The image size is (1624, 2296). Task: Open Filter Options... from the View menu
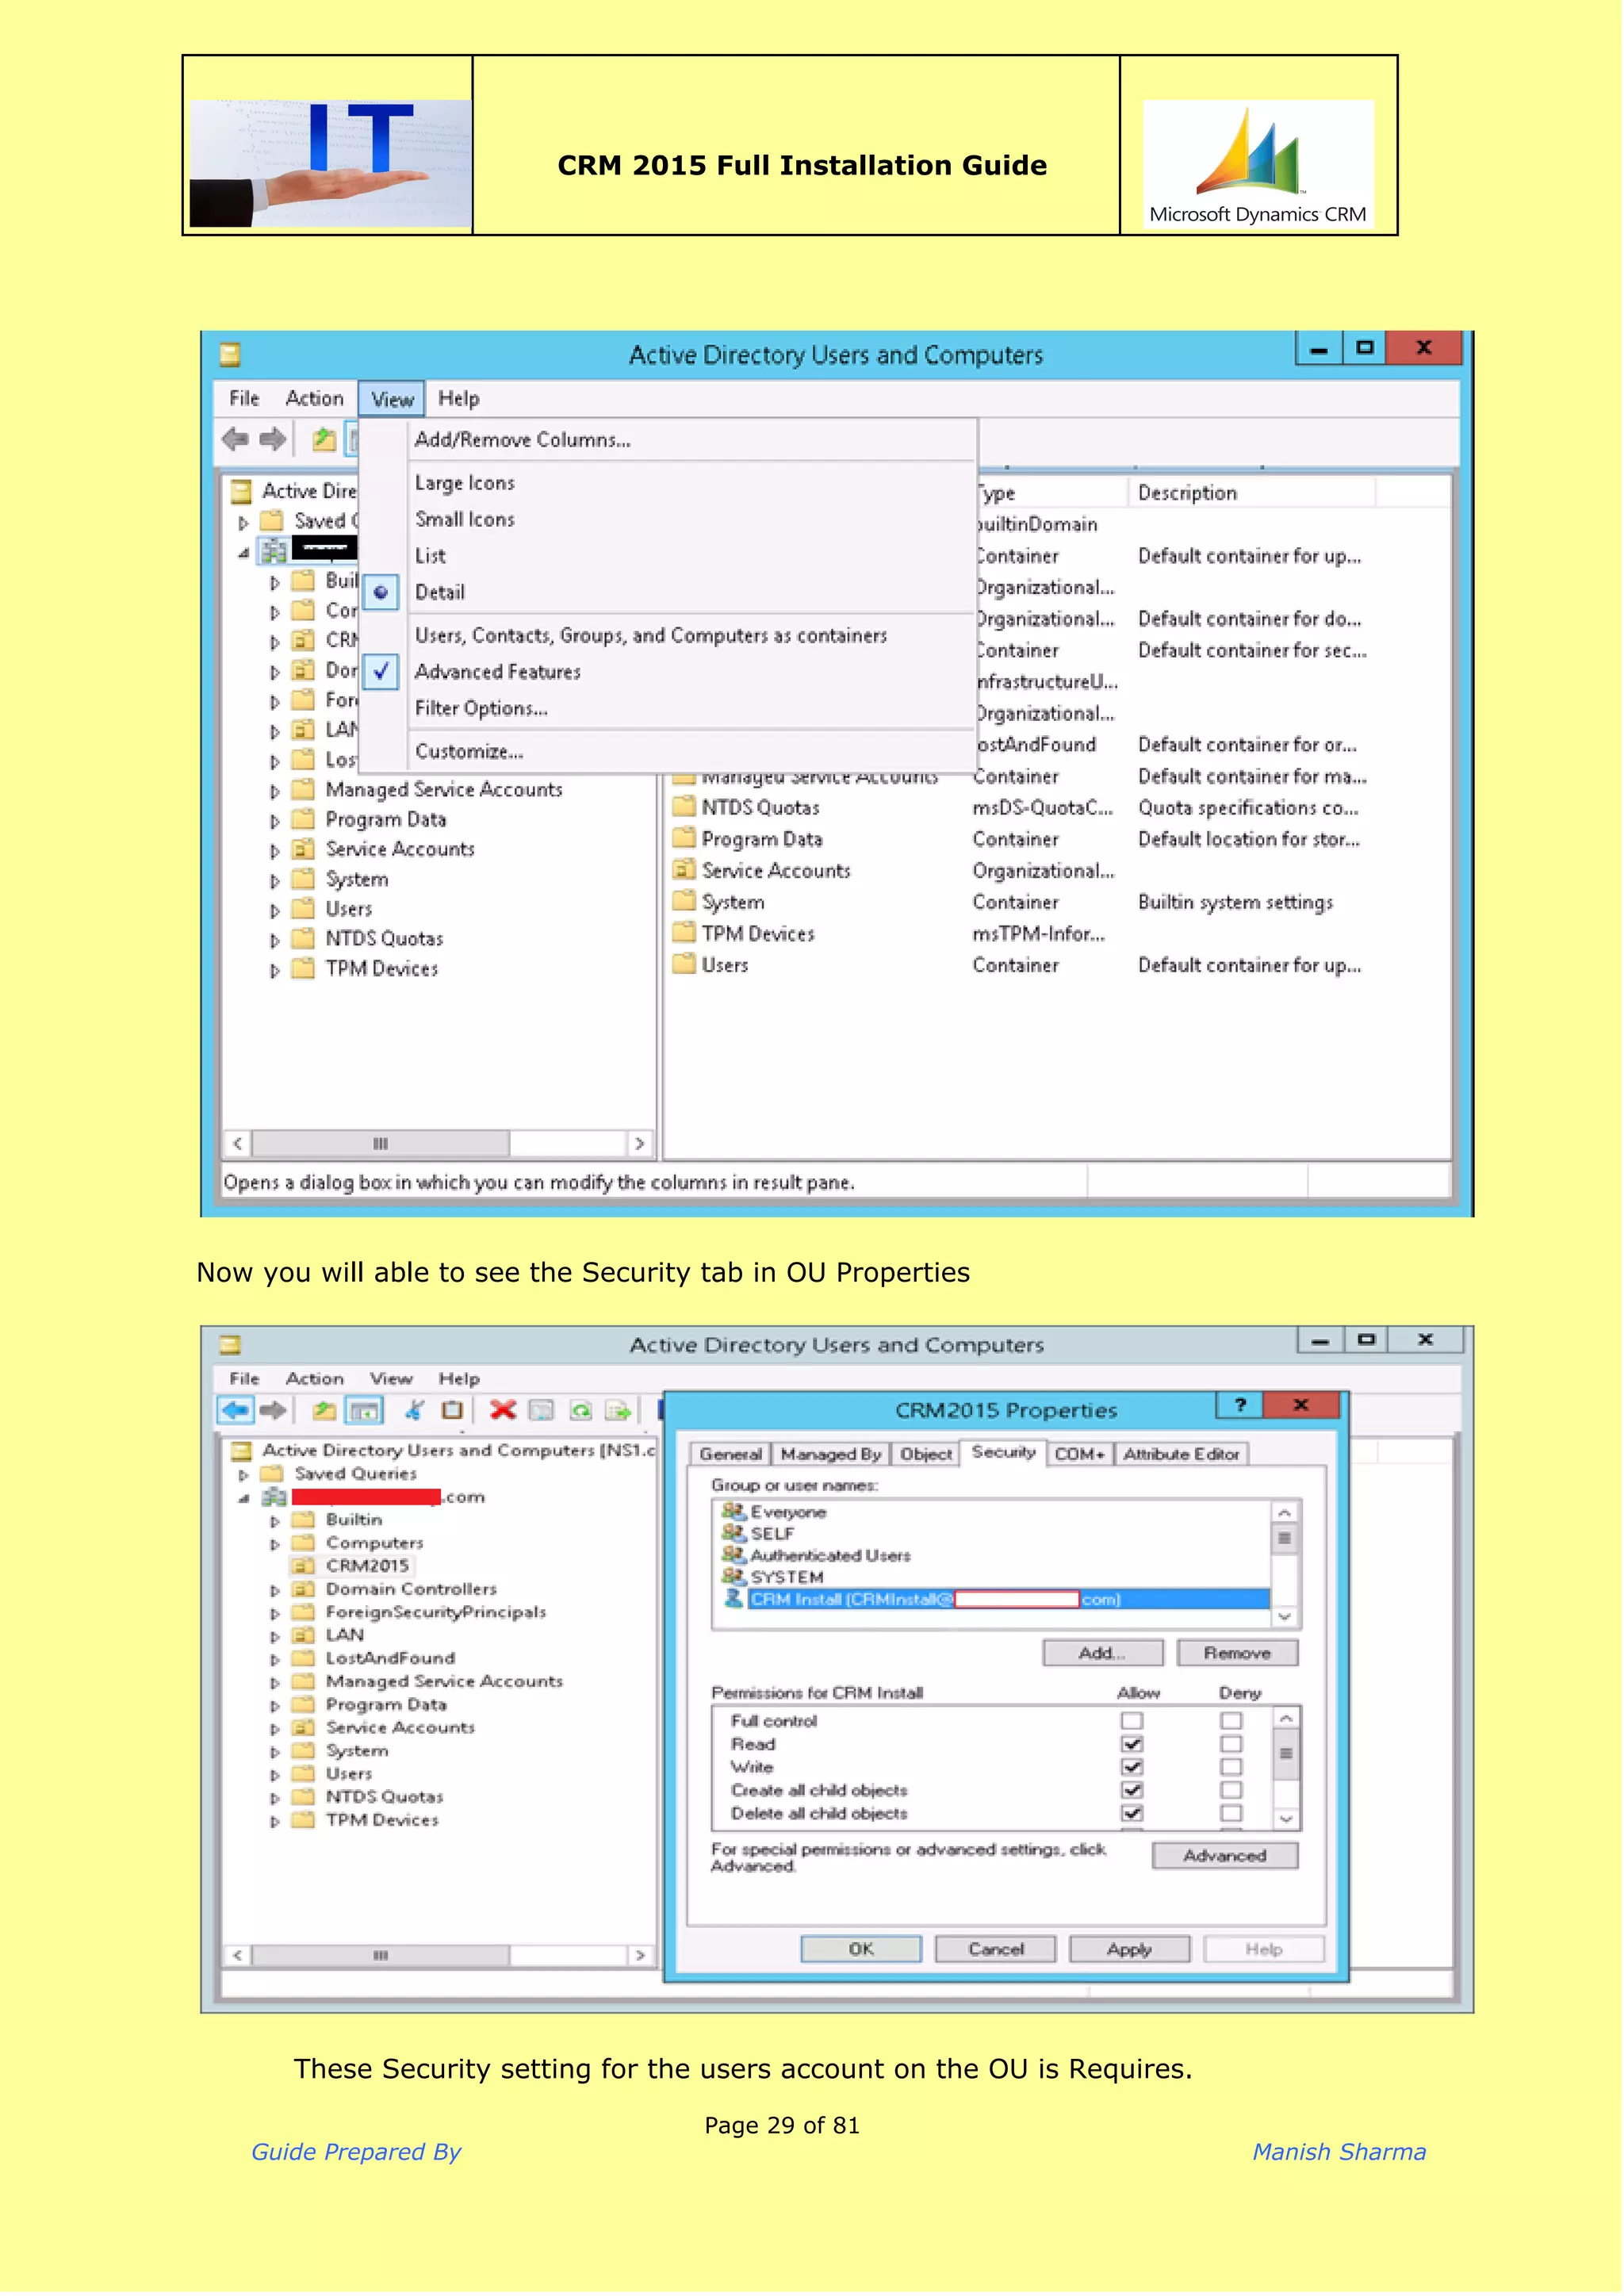coord(481,708)
